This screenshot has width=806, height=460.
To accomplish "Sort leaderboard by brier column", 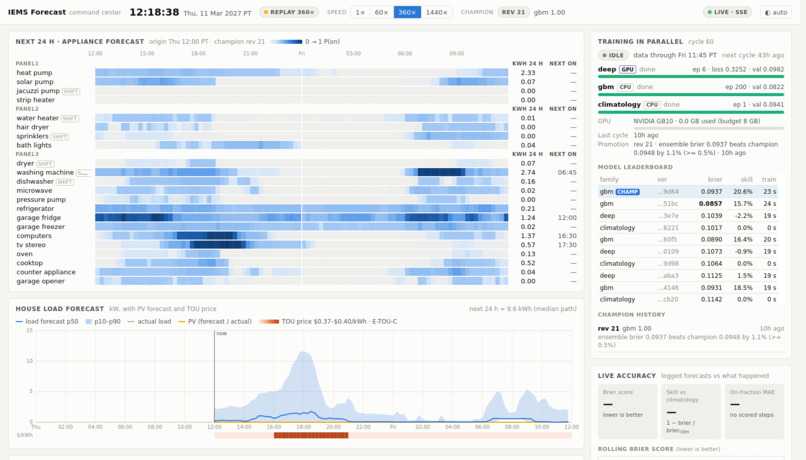I will point(715,179).
